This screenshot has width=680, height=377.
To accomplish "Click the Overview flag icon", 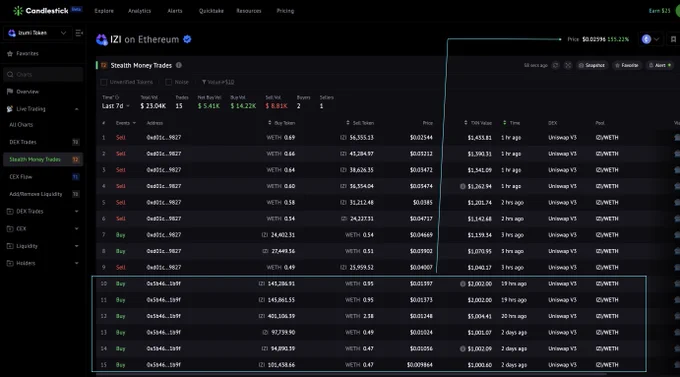I will point(10,92).
